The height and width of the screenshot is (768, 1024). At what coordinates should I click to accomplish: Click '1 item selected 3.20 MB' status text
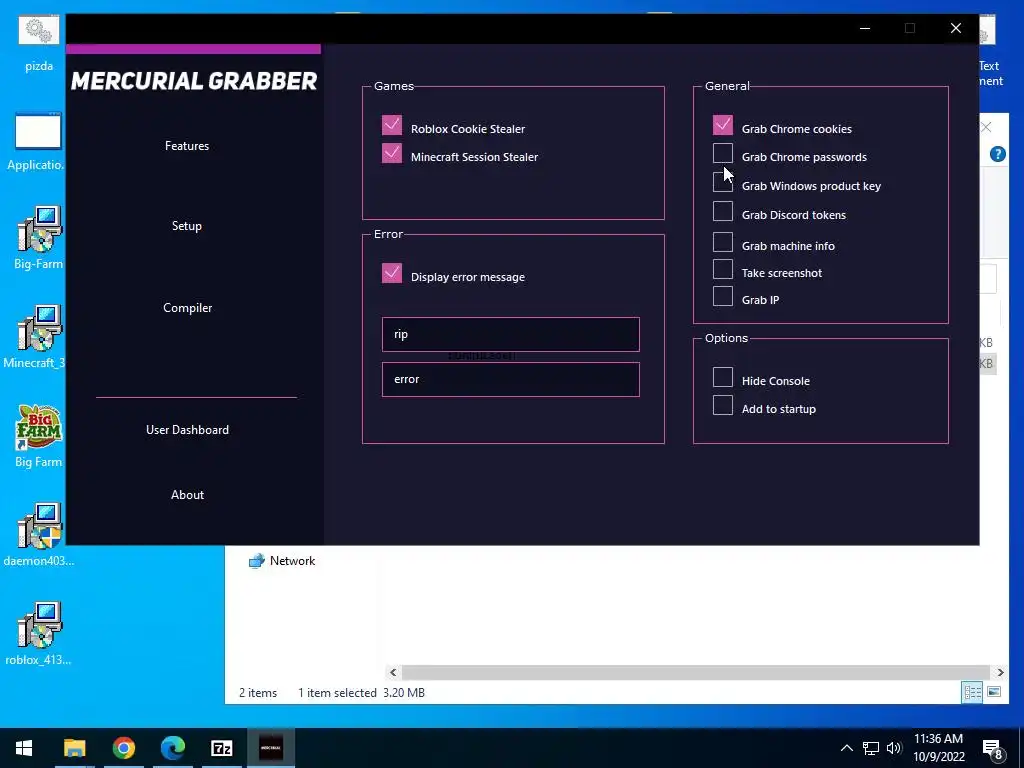(x=361, y=693)
